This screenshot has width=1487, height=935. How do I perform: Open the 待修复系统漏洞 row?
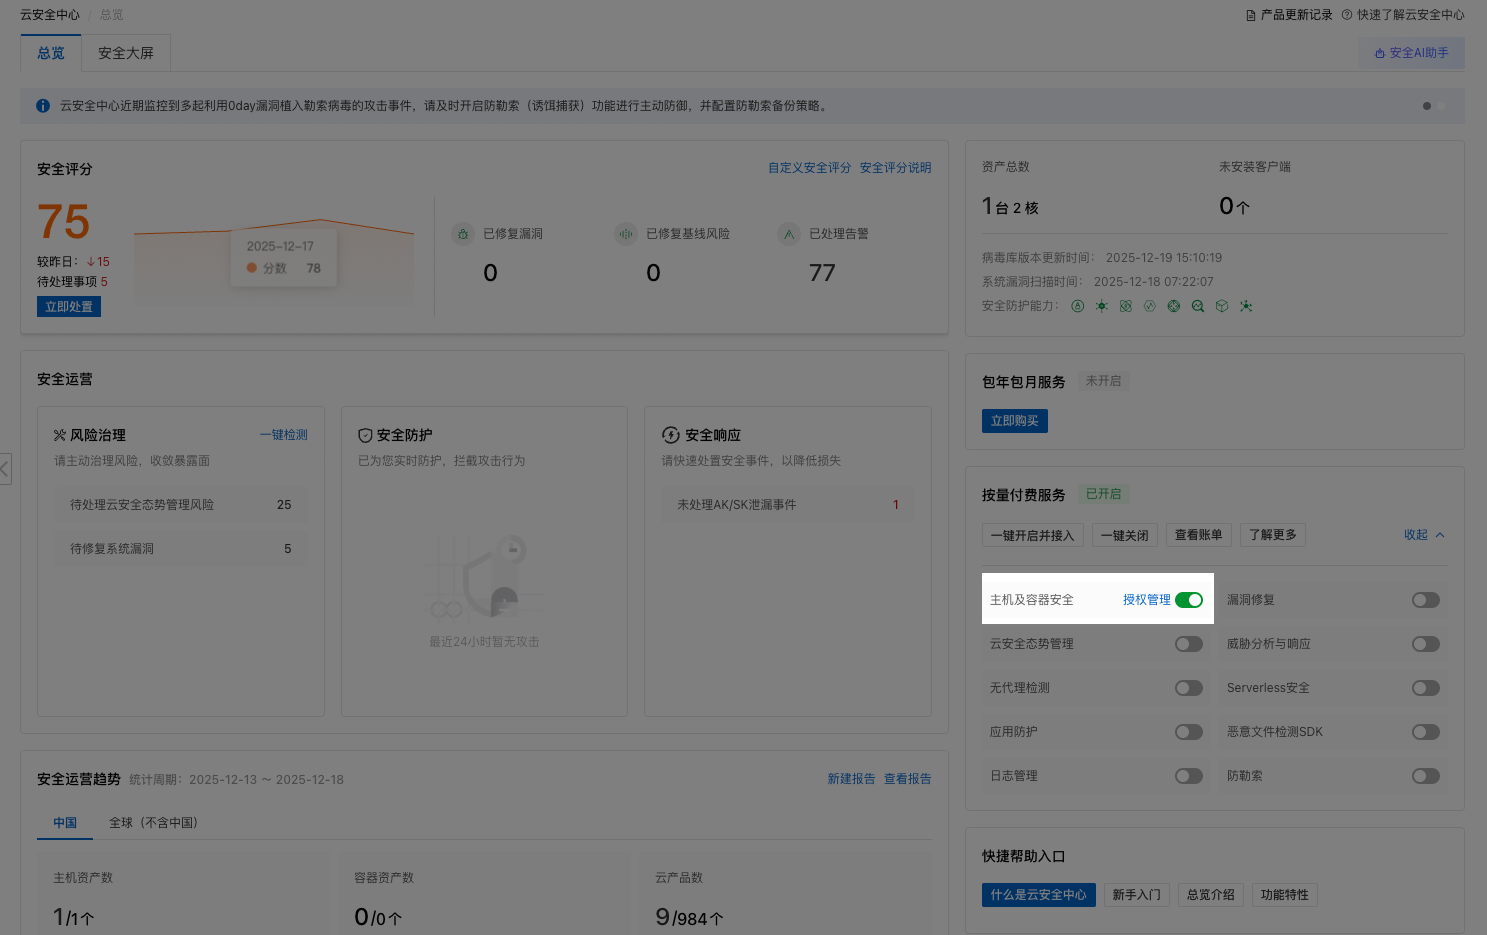pos(181,549)
